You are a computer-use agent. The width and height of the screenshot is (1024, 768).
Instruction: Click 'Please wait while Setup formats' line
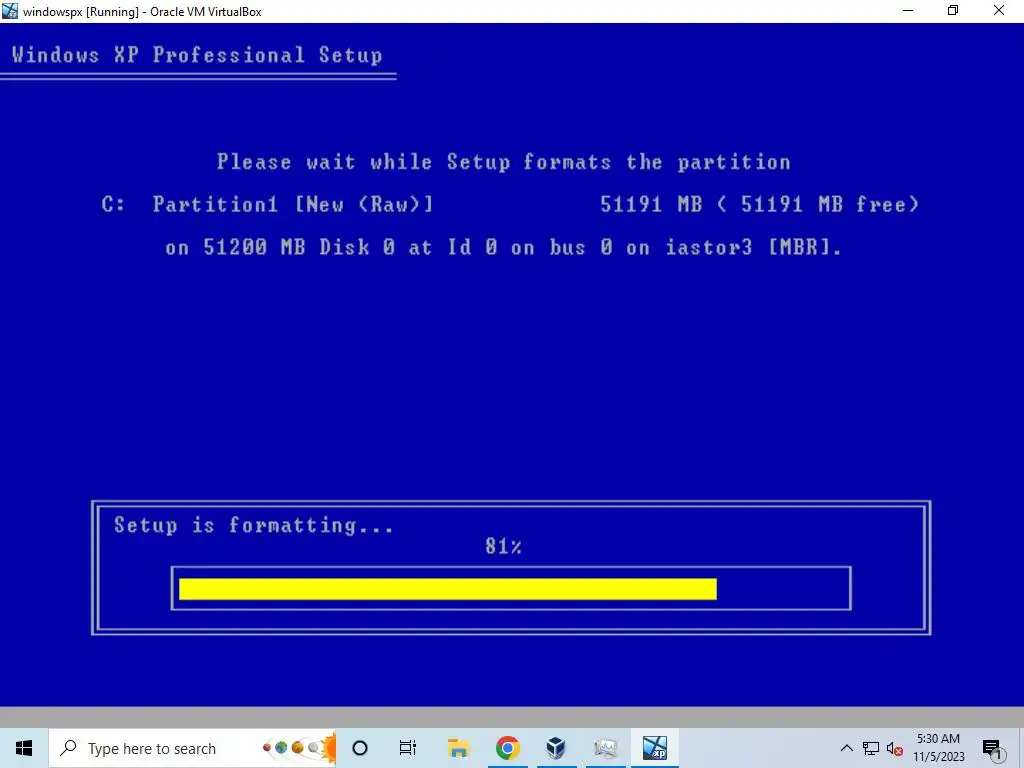point(504,162)
